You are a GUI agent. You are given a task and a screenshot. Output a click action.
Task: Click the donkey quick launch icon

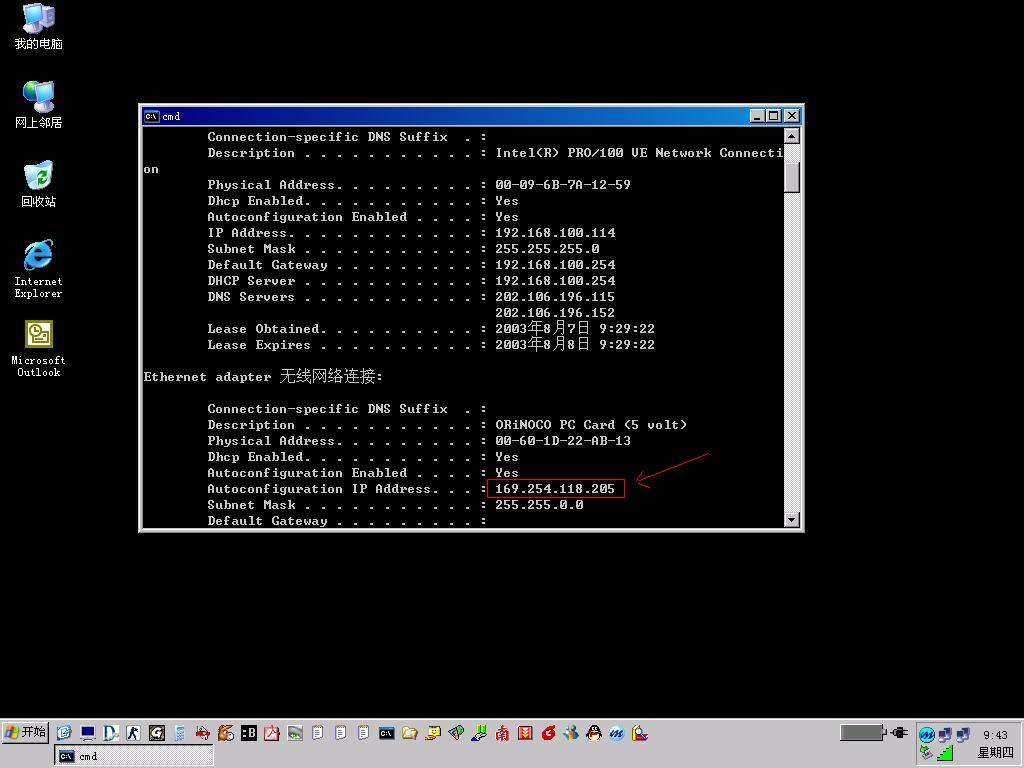point(225,733)
